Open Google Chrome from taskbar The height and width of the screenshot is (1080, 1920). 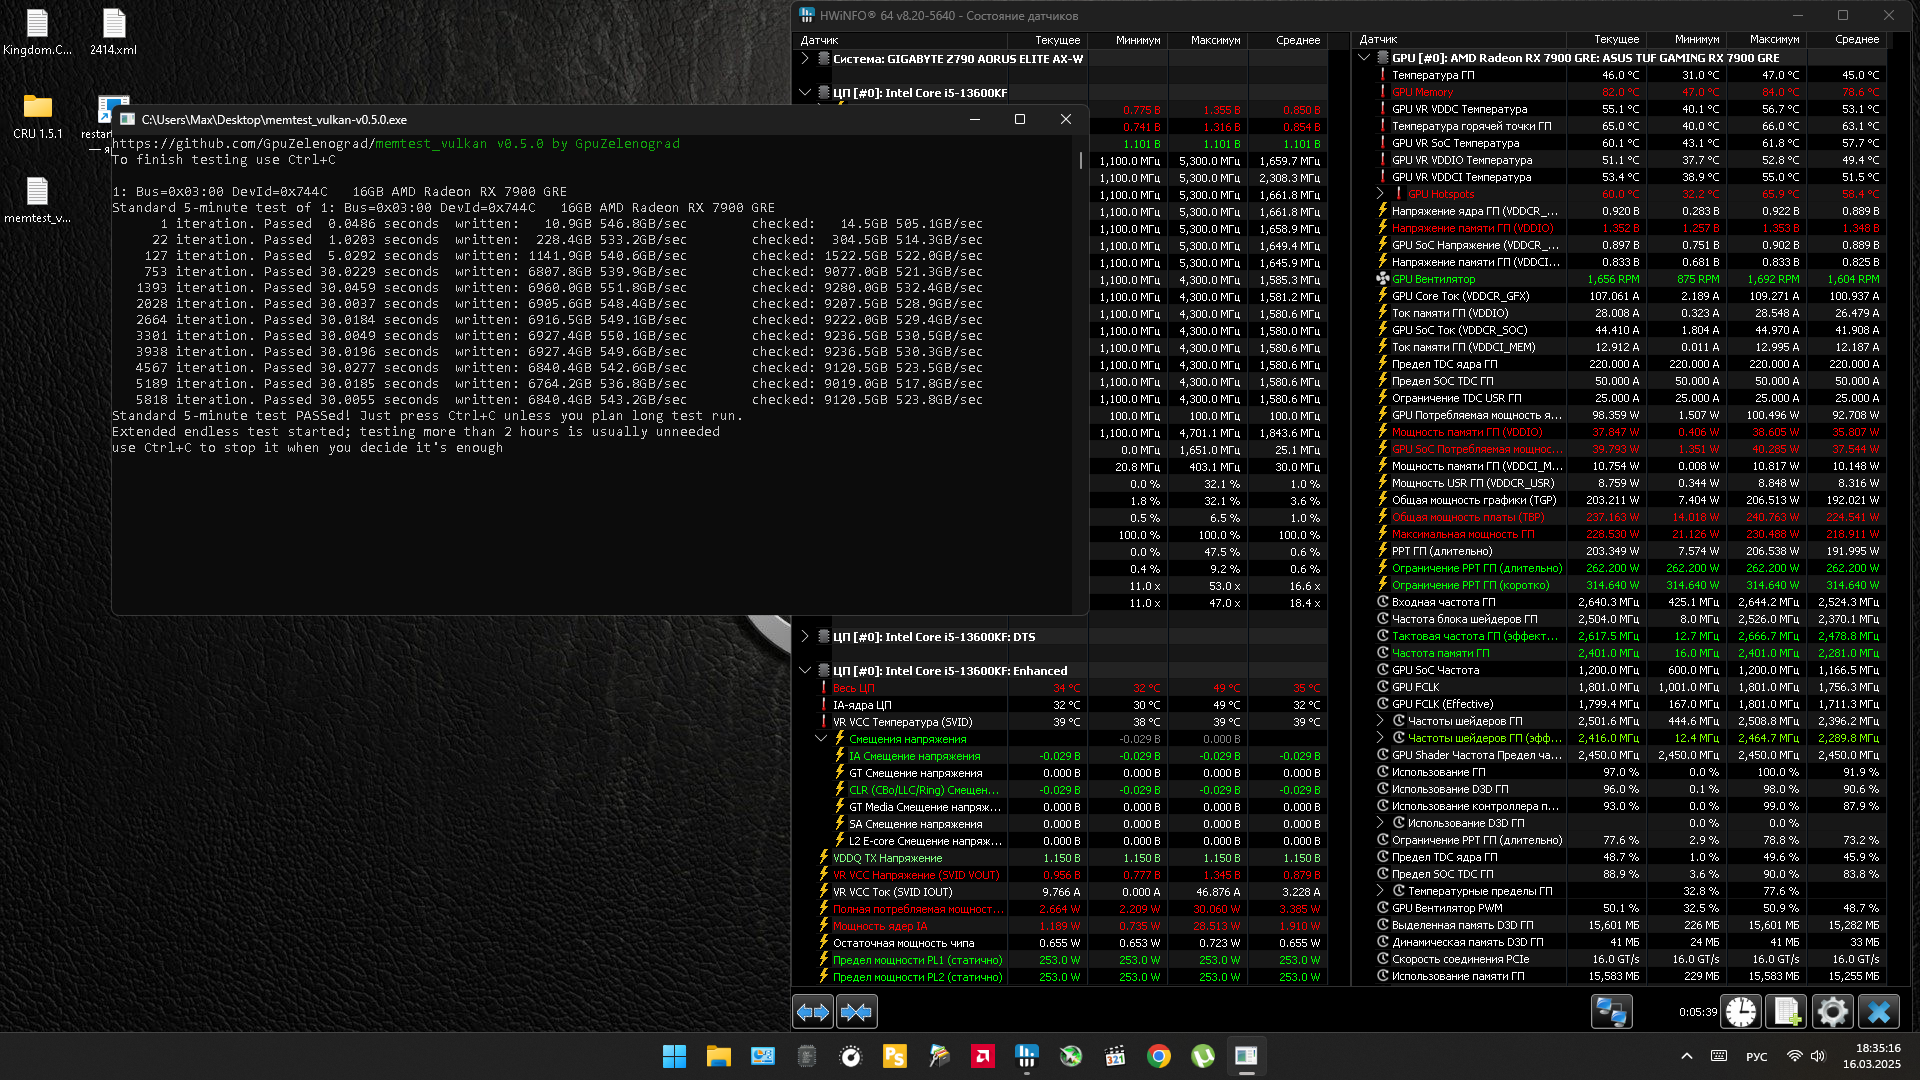pos(1159,1056)
